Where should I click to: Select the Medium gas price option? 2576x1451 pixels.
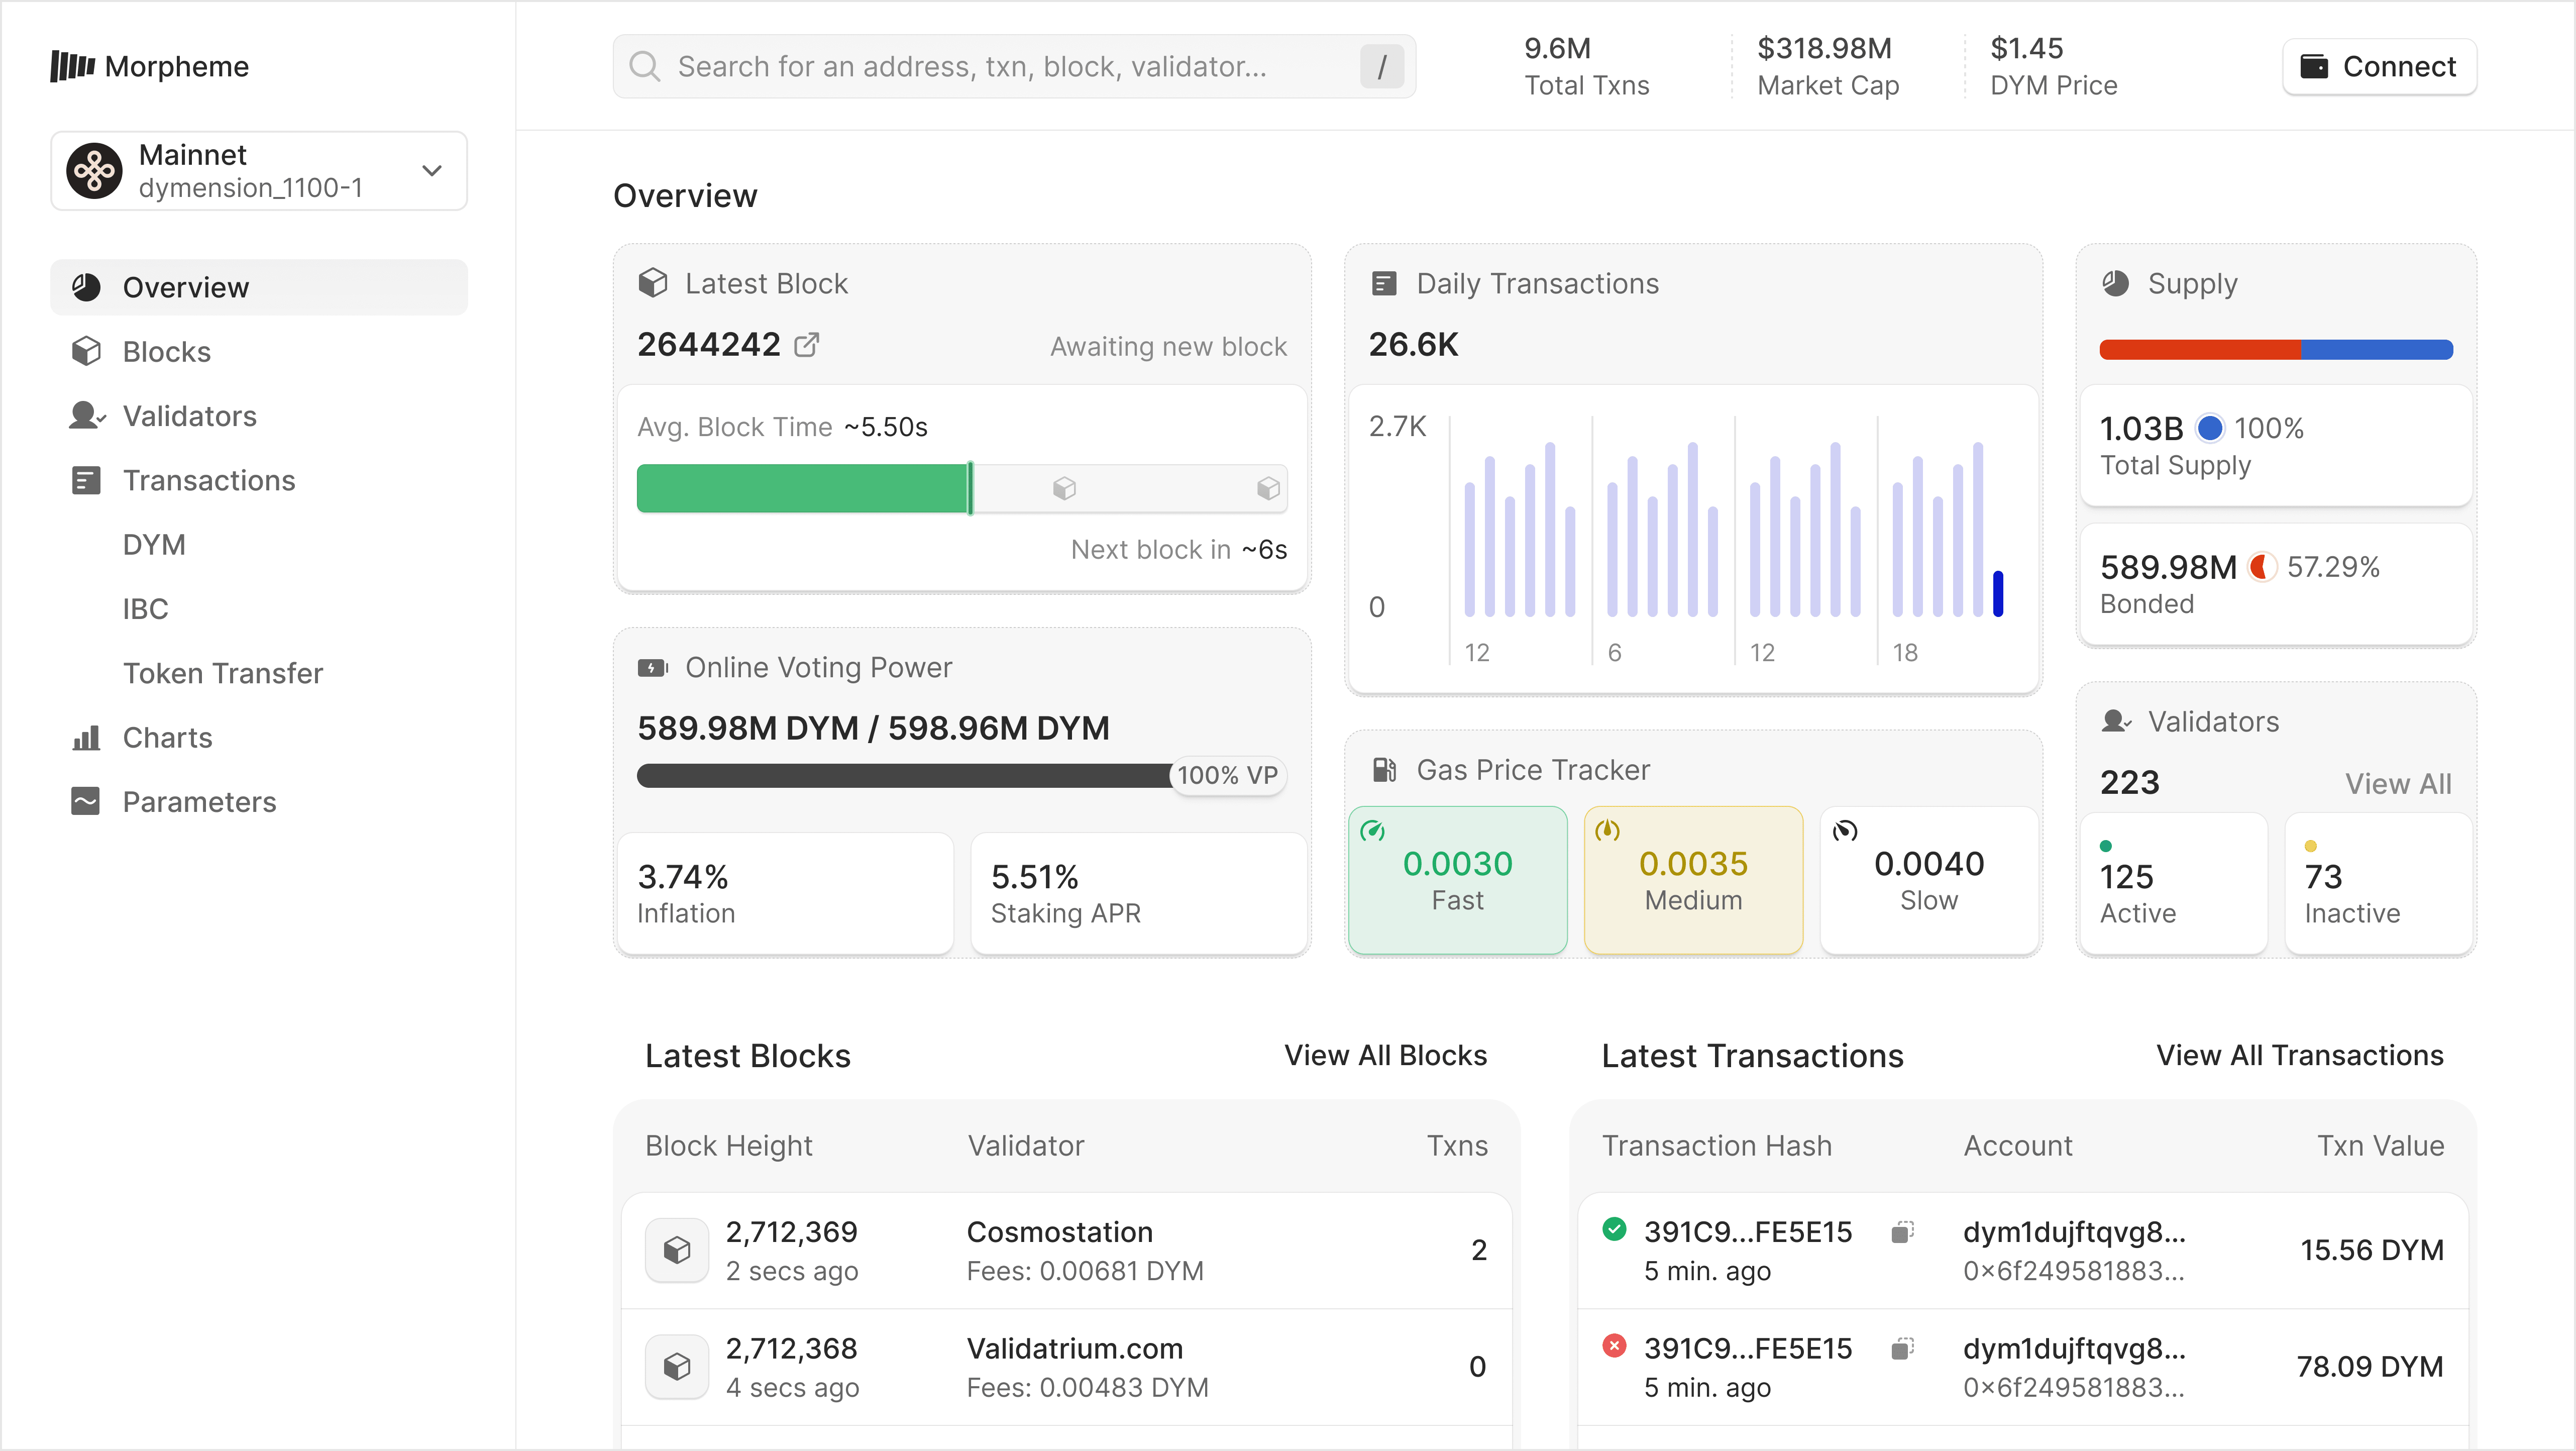1693,880
